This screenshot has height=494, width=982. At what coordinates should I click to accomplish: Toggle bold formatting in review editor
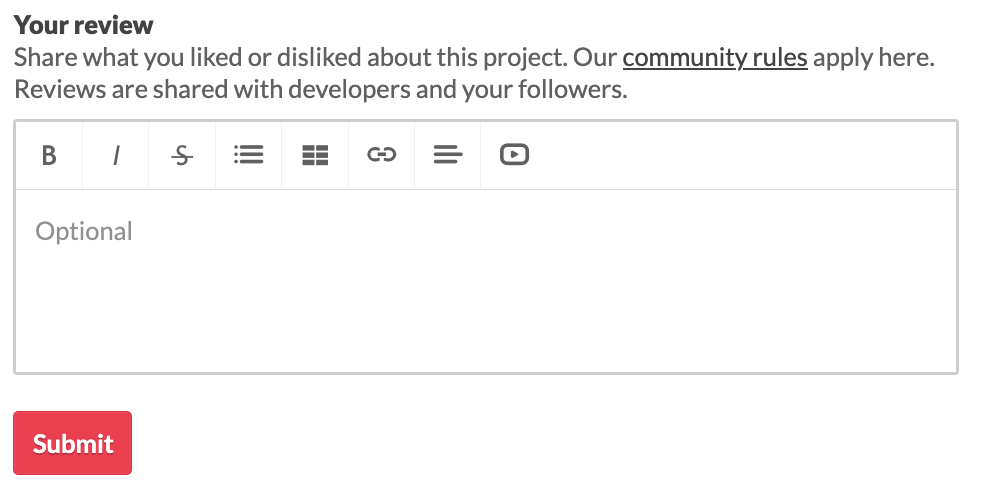pos(49,155)
